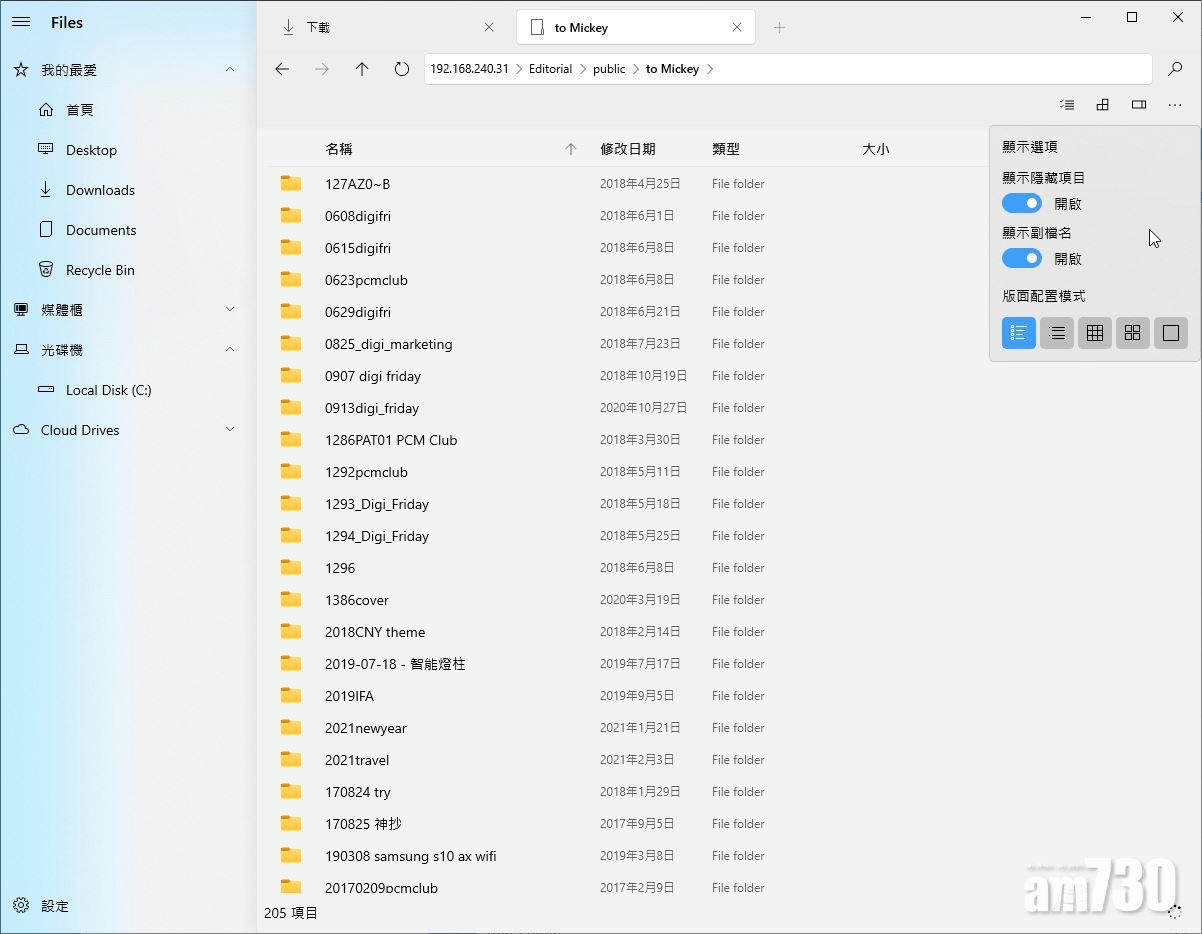The image size is (1202, 934).
Task: Open the three-dots more options menu
Action: [1175, 105]
